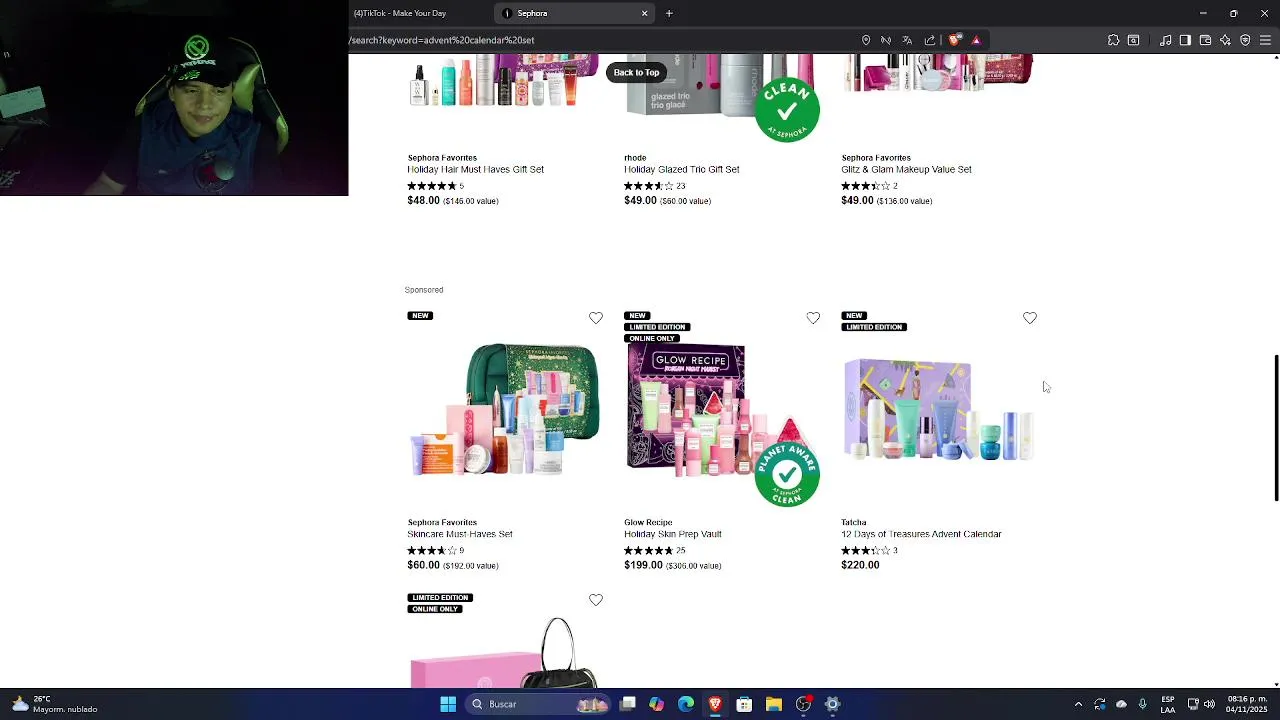Open the Brave Shields lion icon
Screen dimensions: 1280x720
click(955, 40)
